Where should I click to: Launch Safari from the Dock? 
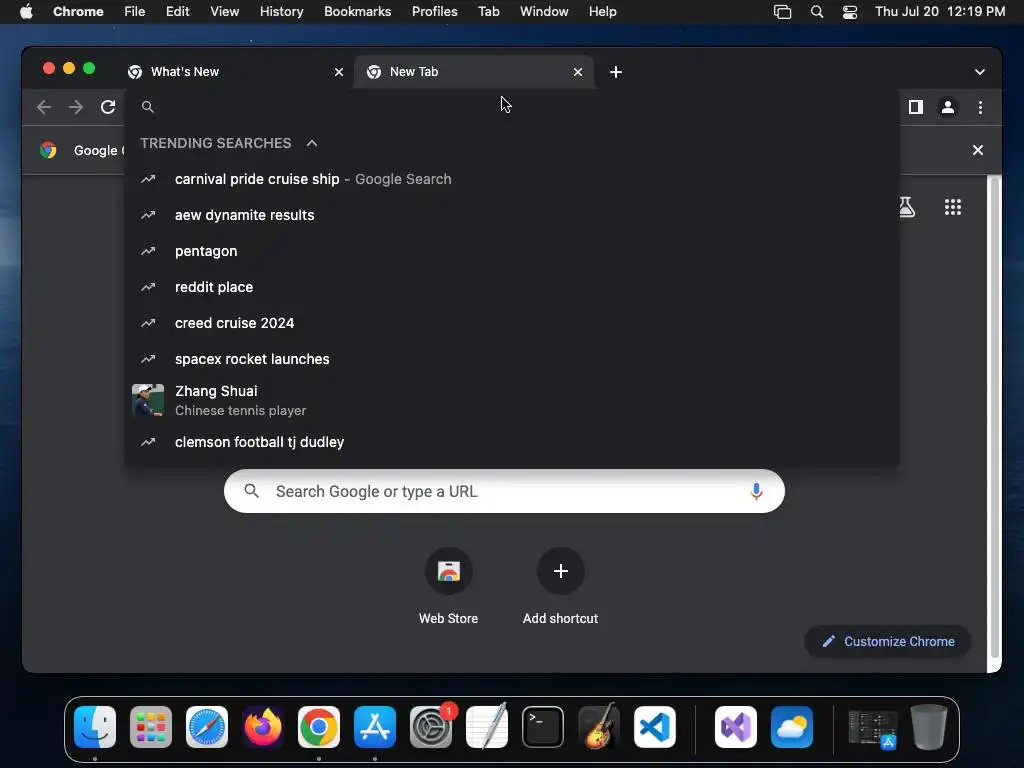pyautogui.click(x=207, y=727)
